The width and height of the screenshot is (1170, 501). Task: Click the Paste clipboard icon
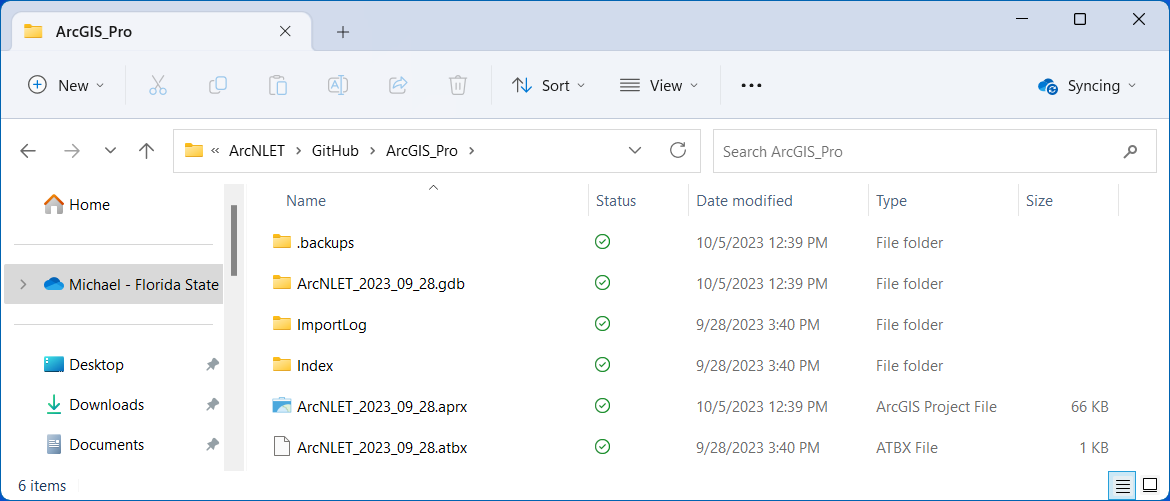(278, 85)
